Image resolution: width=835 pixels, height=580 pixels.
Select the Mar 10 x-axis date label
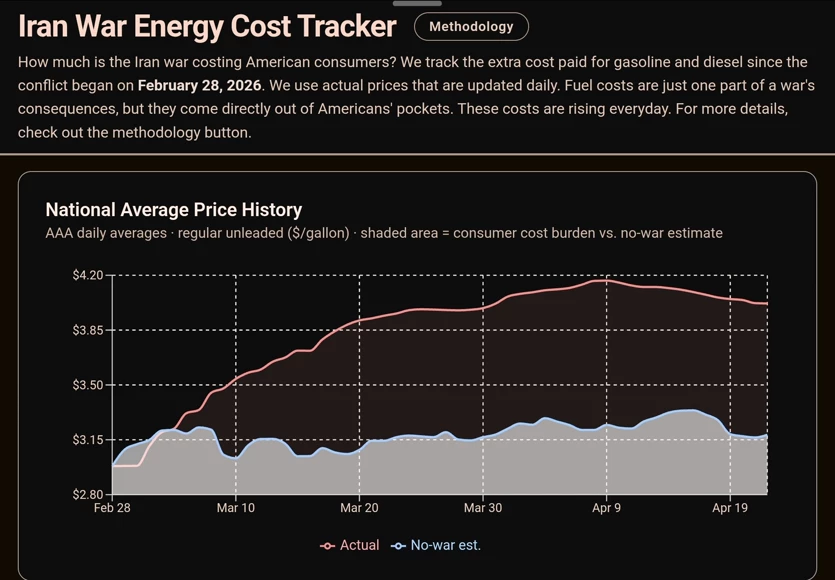[235, 508]
